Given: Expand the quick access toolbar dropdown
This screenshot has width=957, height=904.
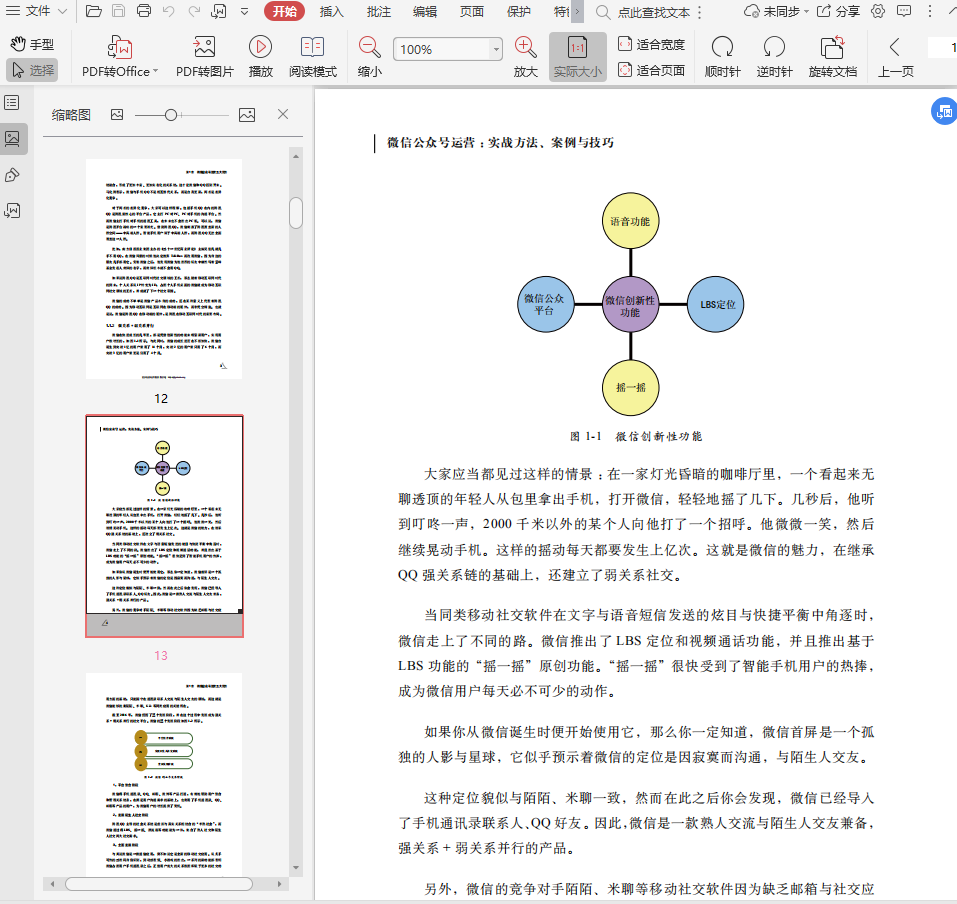Looking at the screenshot, I should point(244,11).
